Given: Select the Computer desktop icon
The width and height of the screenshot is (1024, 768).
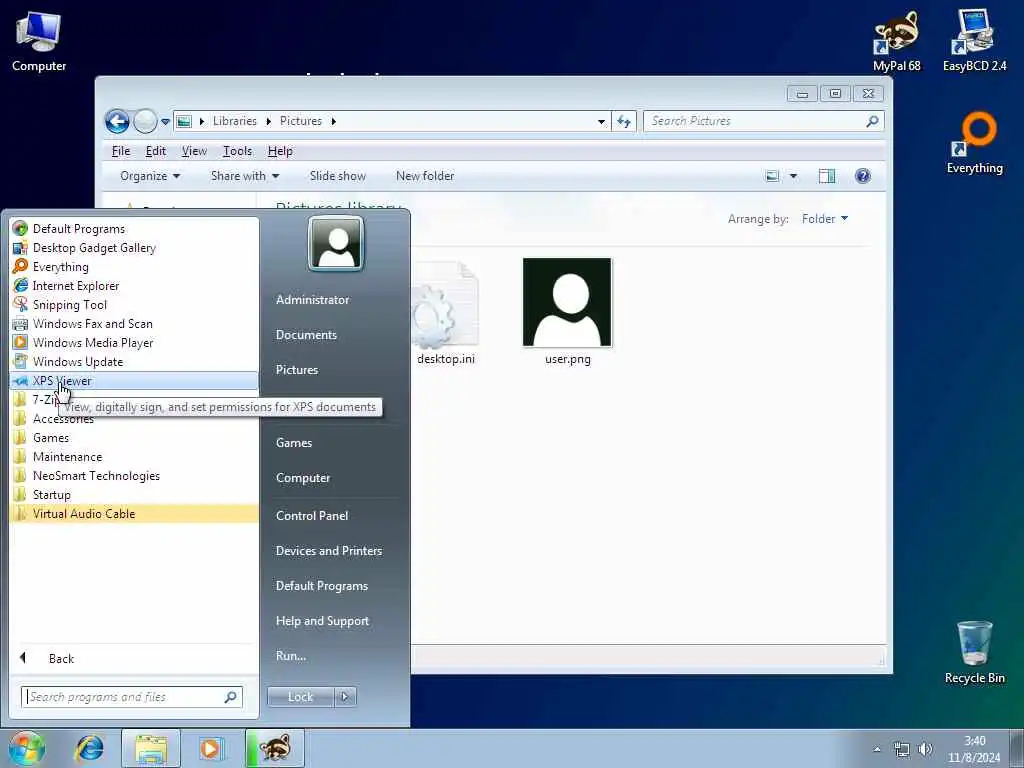Looking at the screenshot, I should click(x=39, y=42).
